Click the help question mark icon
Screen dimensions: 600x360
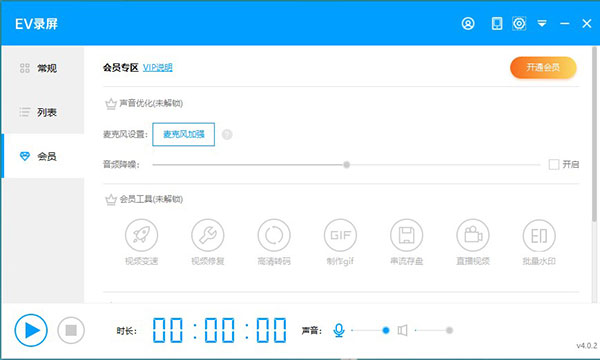227,135
